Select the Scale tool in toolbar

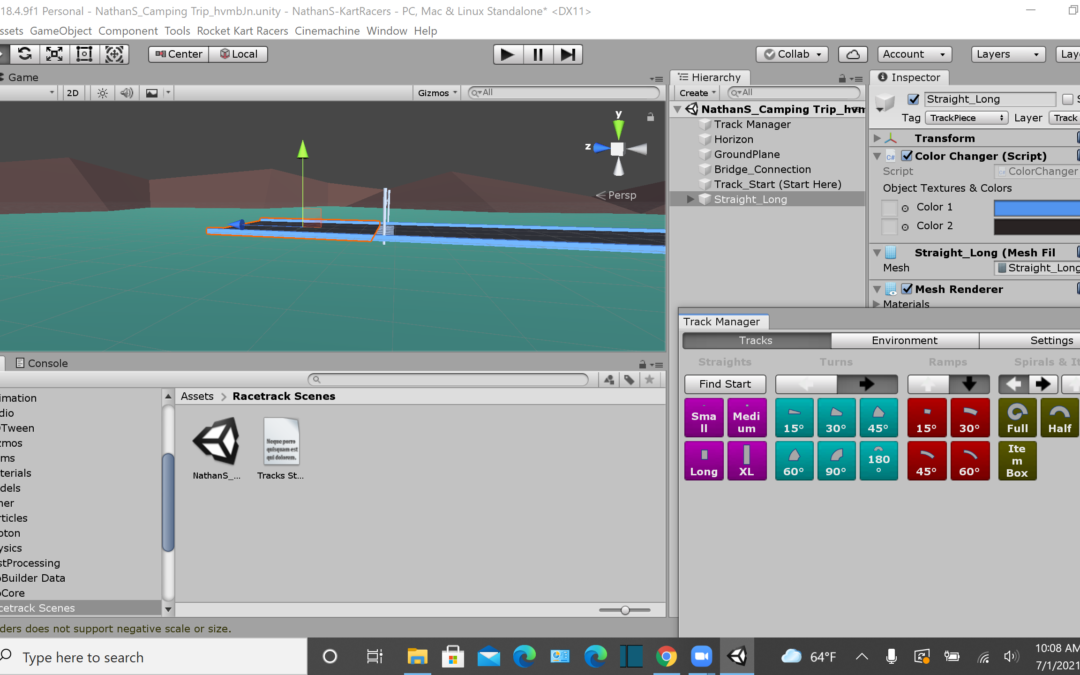pos(54,54)
